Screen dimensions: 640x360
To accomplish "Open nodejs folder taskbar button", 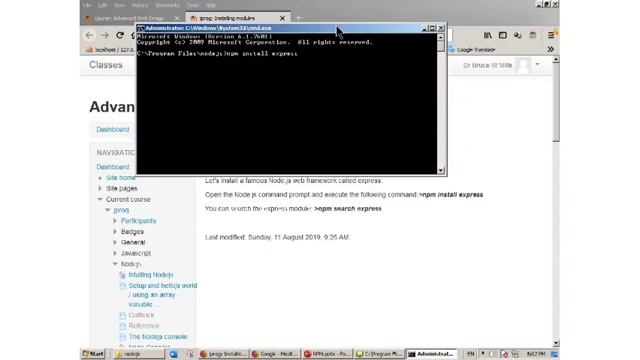I will [x=139, y=354].
